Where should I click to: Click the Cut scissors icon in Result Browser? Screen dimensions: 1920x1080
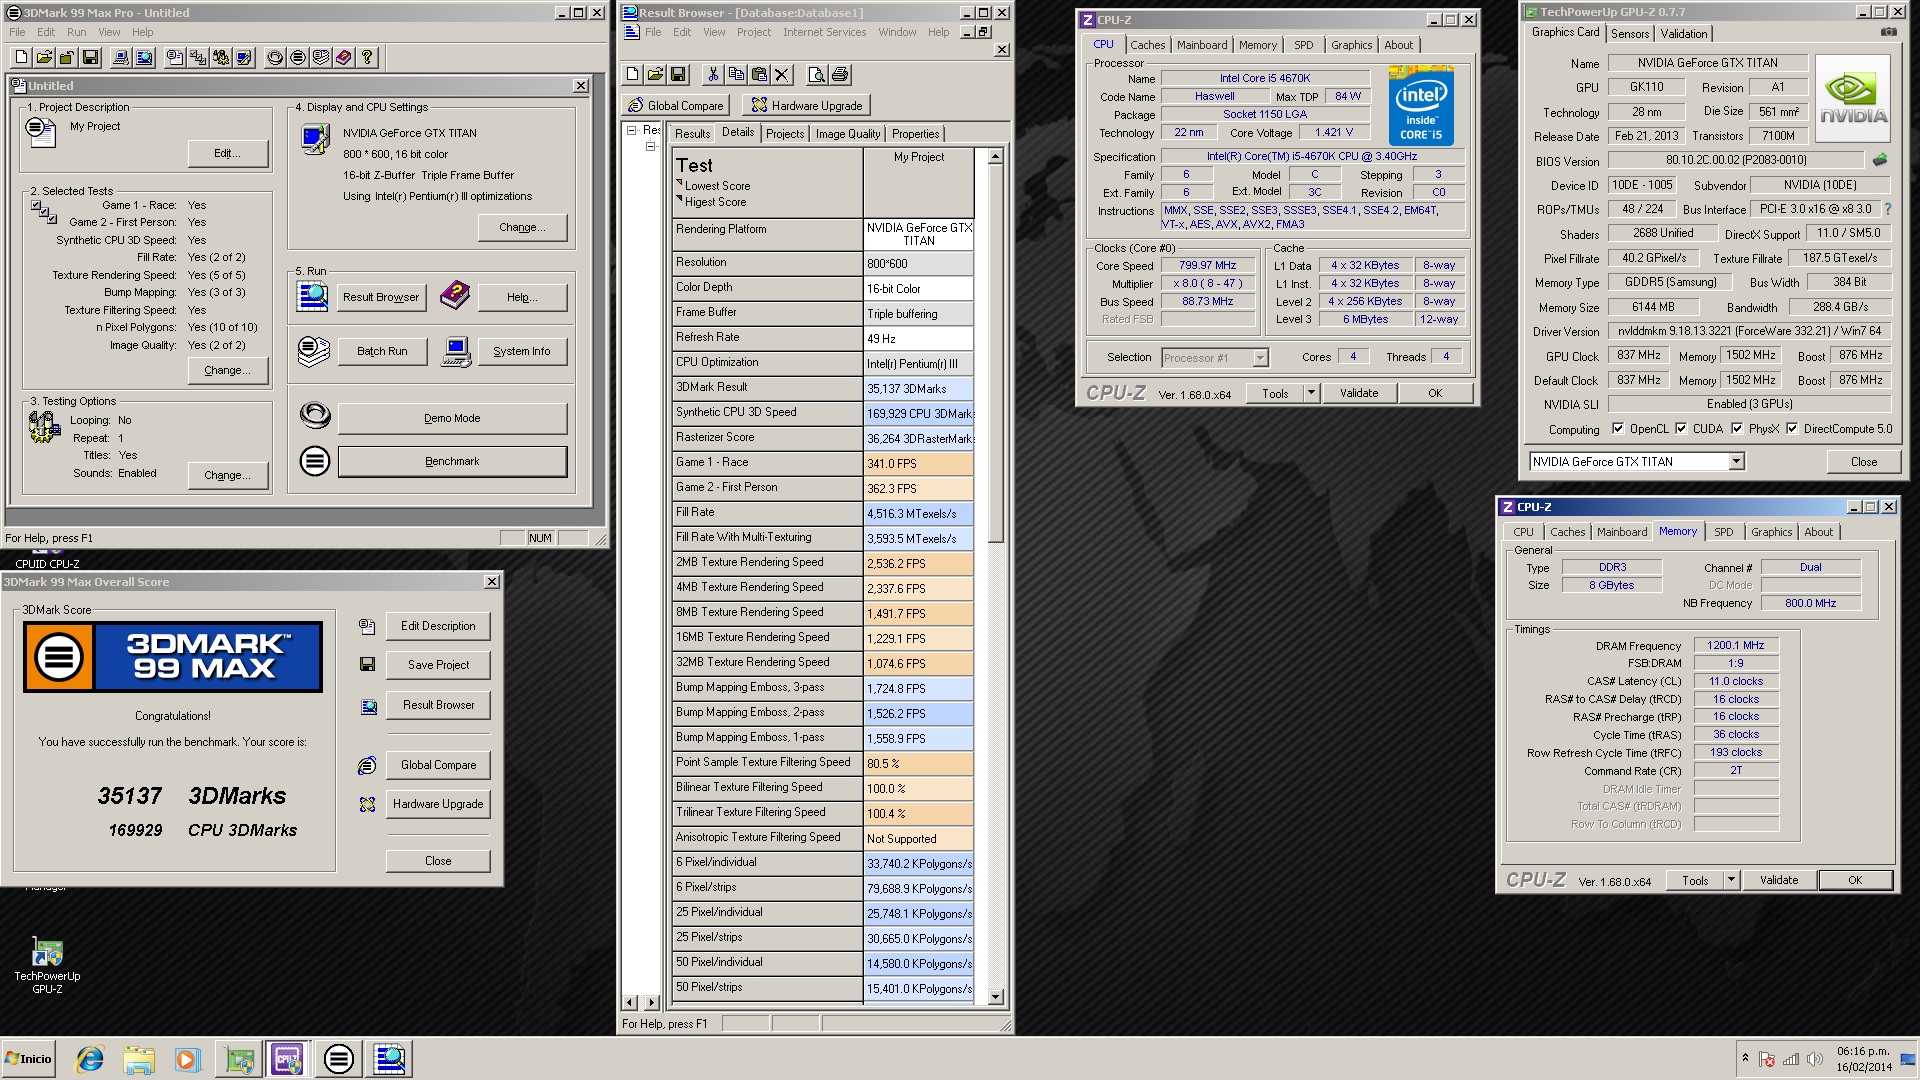coord(713,75)
